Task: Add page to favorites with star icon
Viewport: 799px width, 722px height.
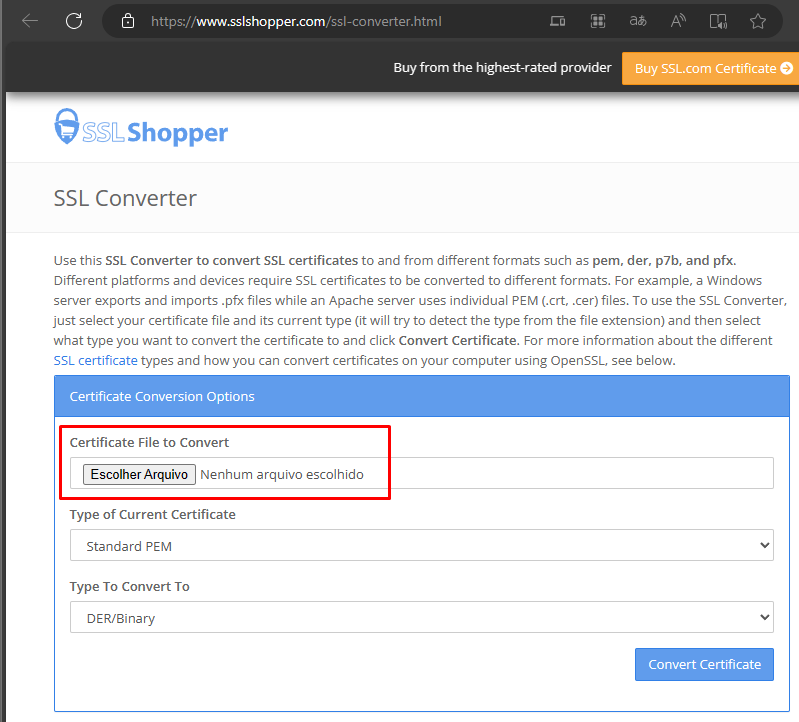Action: coord(758,21)
